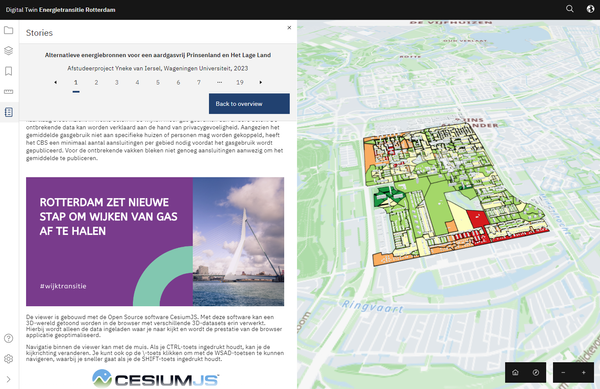
Task: Select story page 7
Action: point(199,82)
